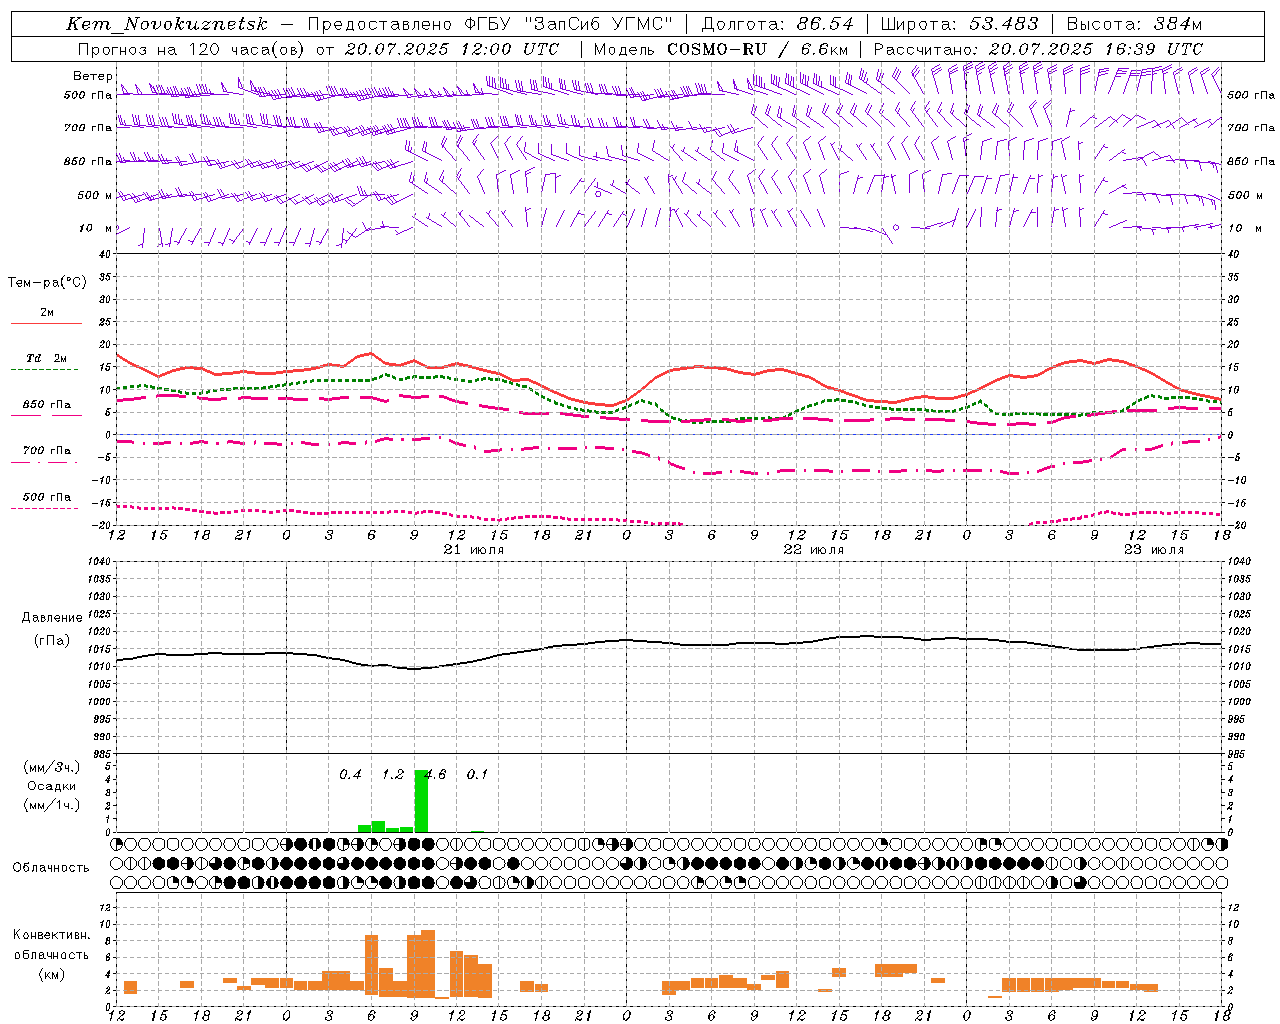Select the Прогноз на 120 часа(ов) text
This screenshot has width=1280, height=1024.
(192, 49)
